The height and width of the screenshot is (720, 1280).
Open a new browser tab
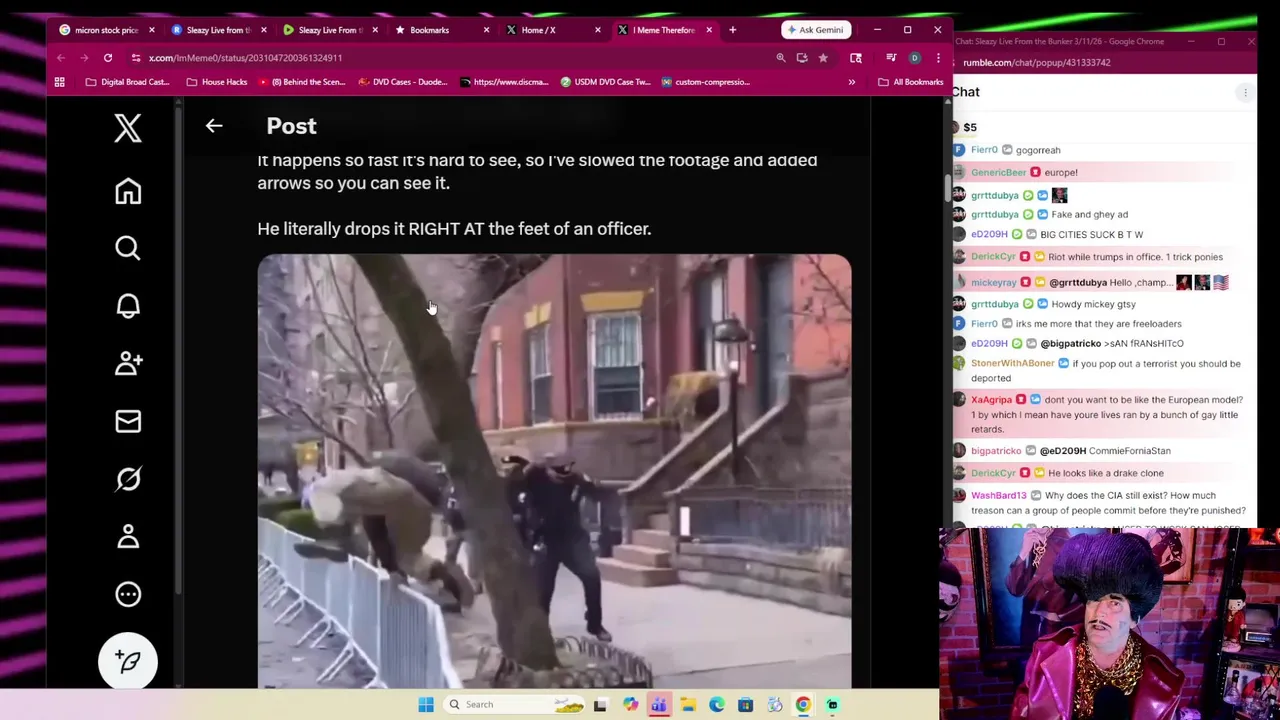pyautogui.click(x=732, y=30)
